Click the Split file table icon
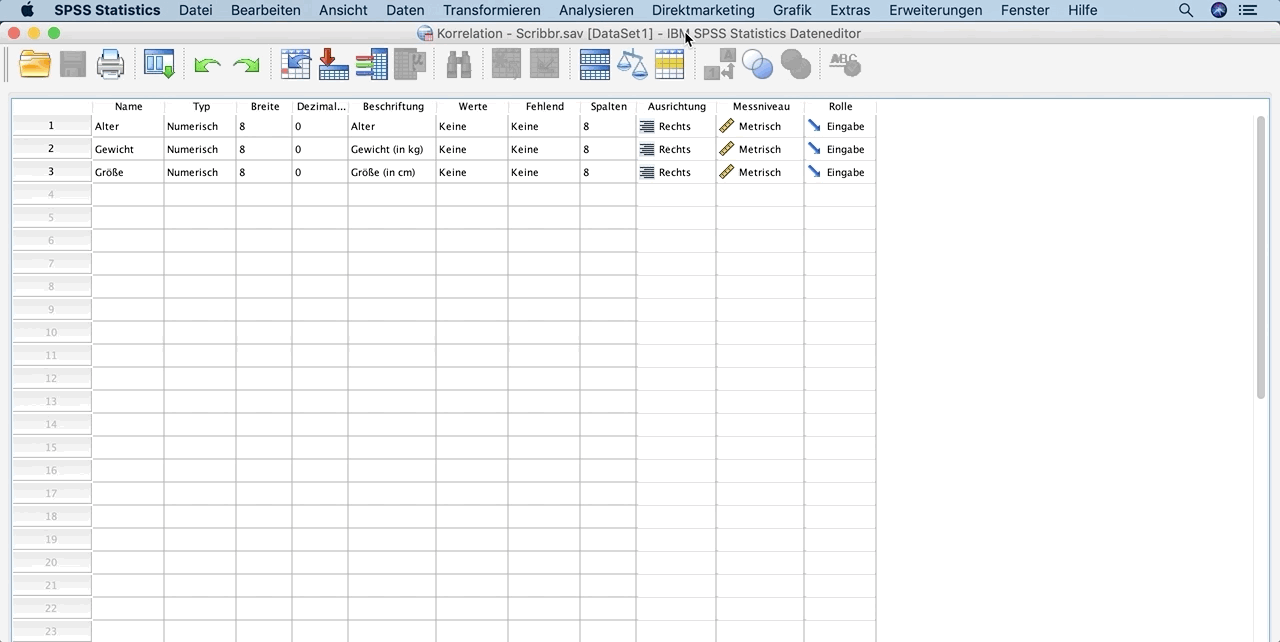The image size is (1280, 642). tap(595, 65)
